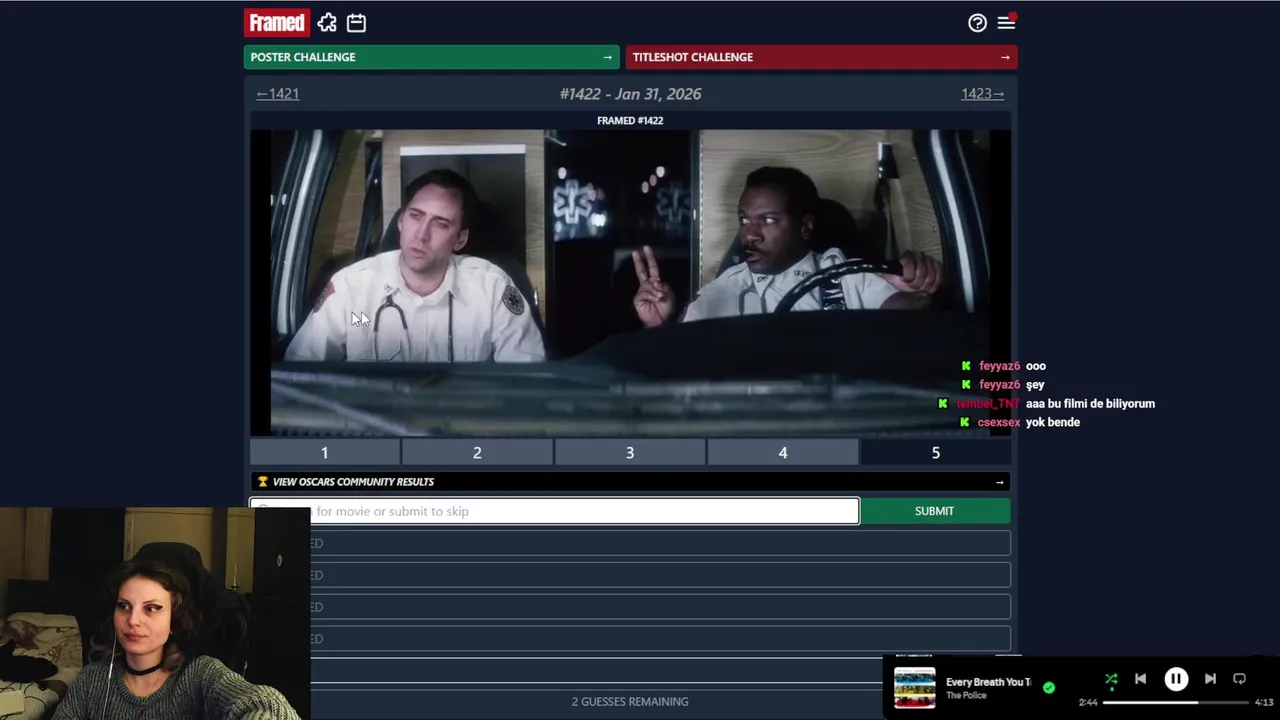Click the green saved-song checkmark

coord(1048,688)
